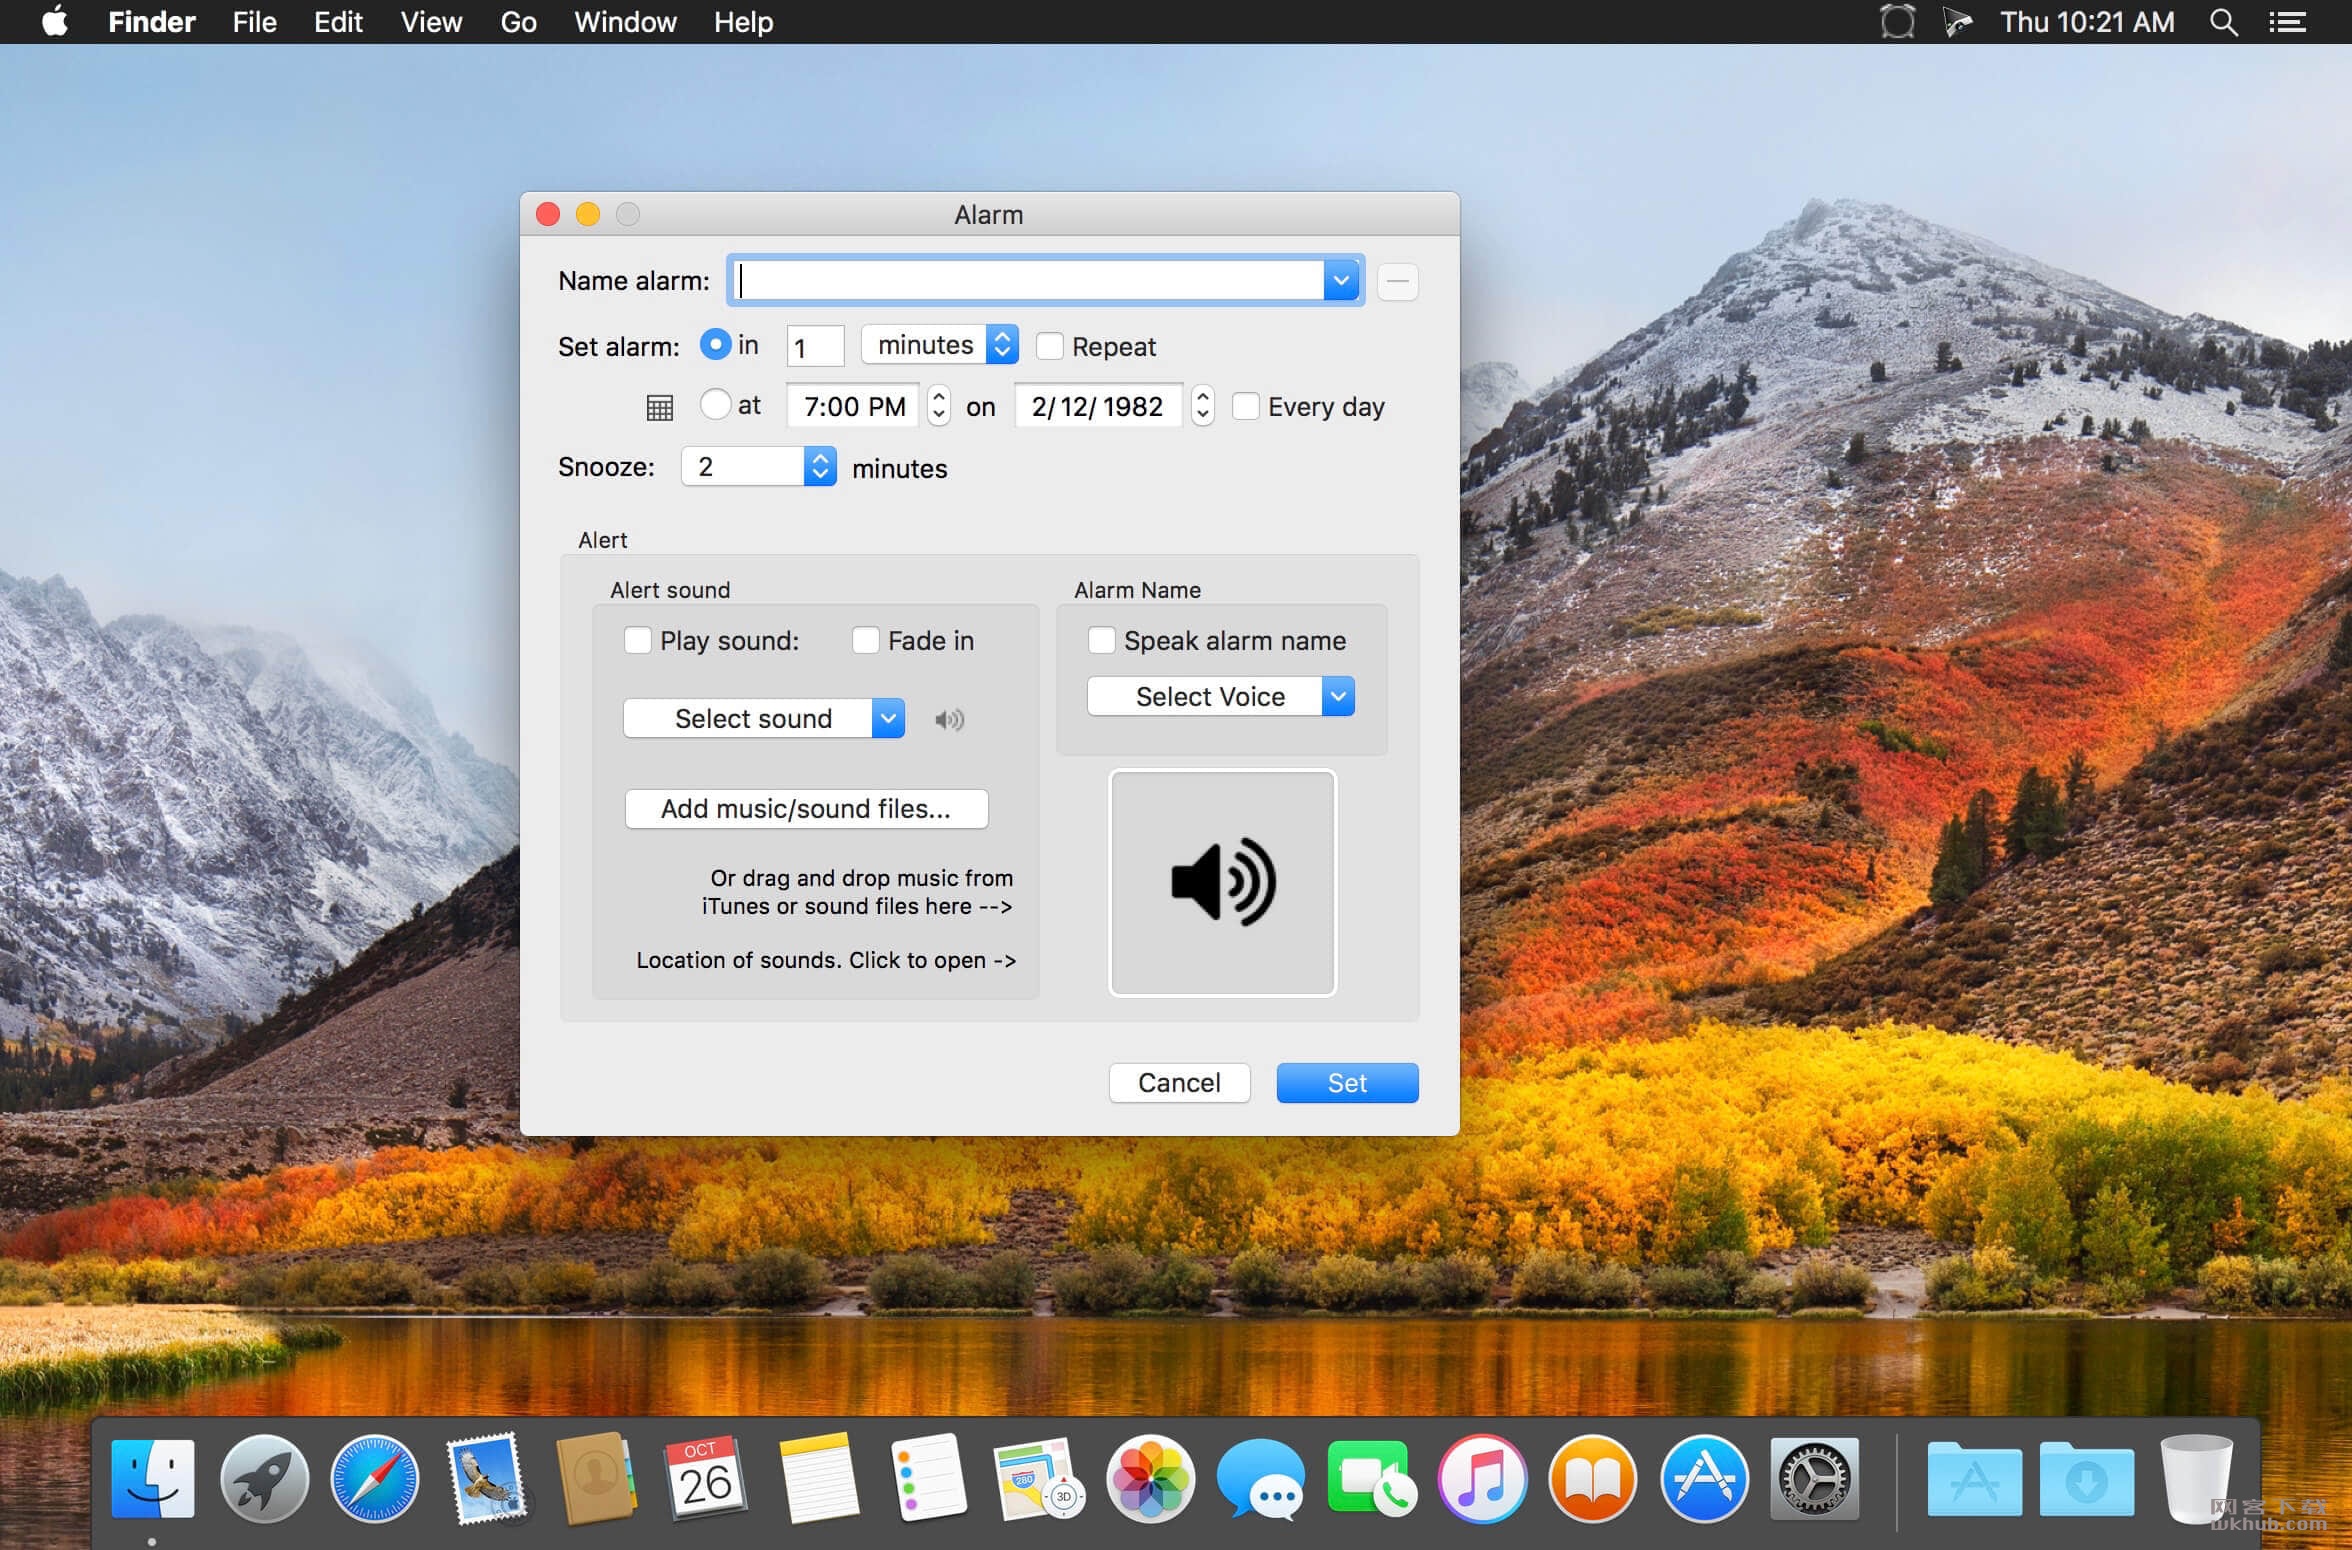Click the large speaker sound drop area
This screenshot has height=1550, width=2352.
1222,883
